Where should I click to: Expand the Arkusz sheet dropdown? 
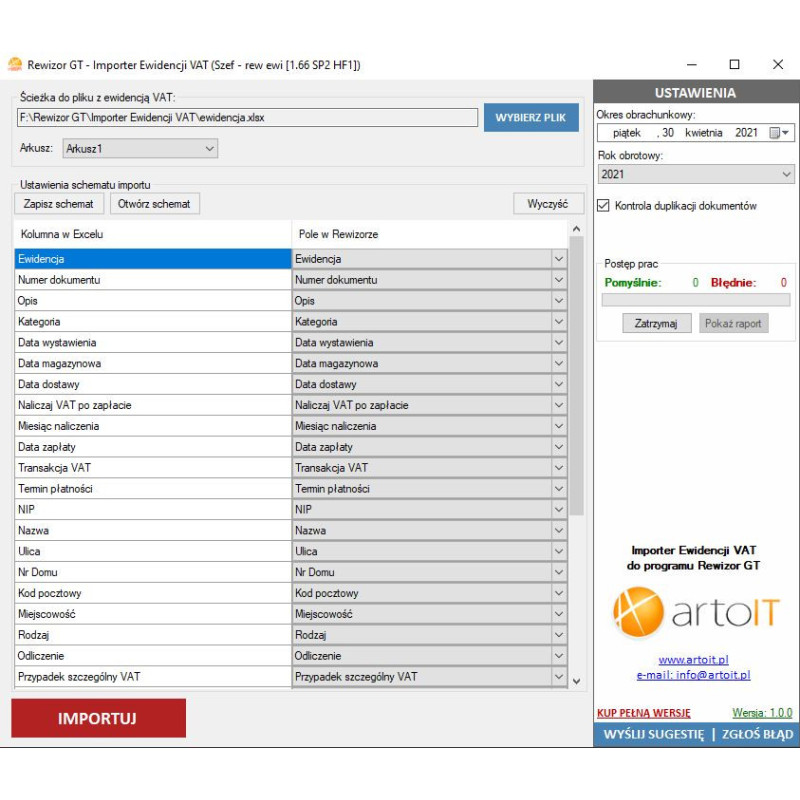point(209,148)
